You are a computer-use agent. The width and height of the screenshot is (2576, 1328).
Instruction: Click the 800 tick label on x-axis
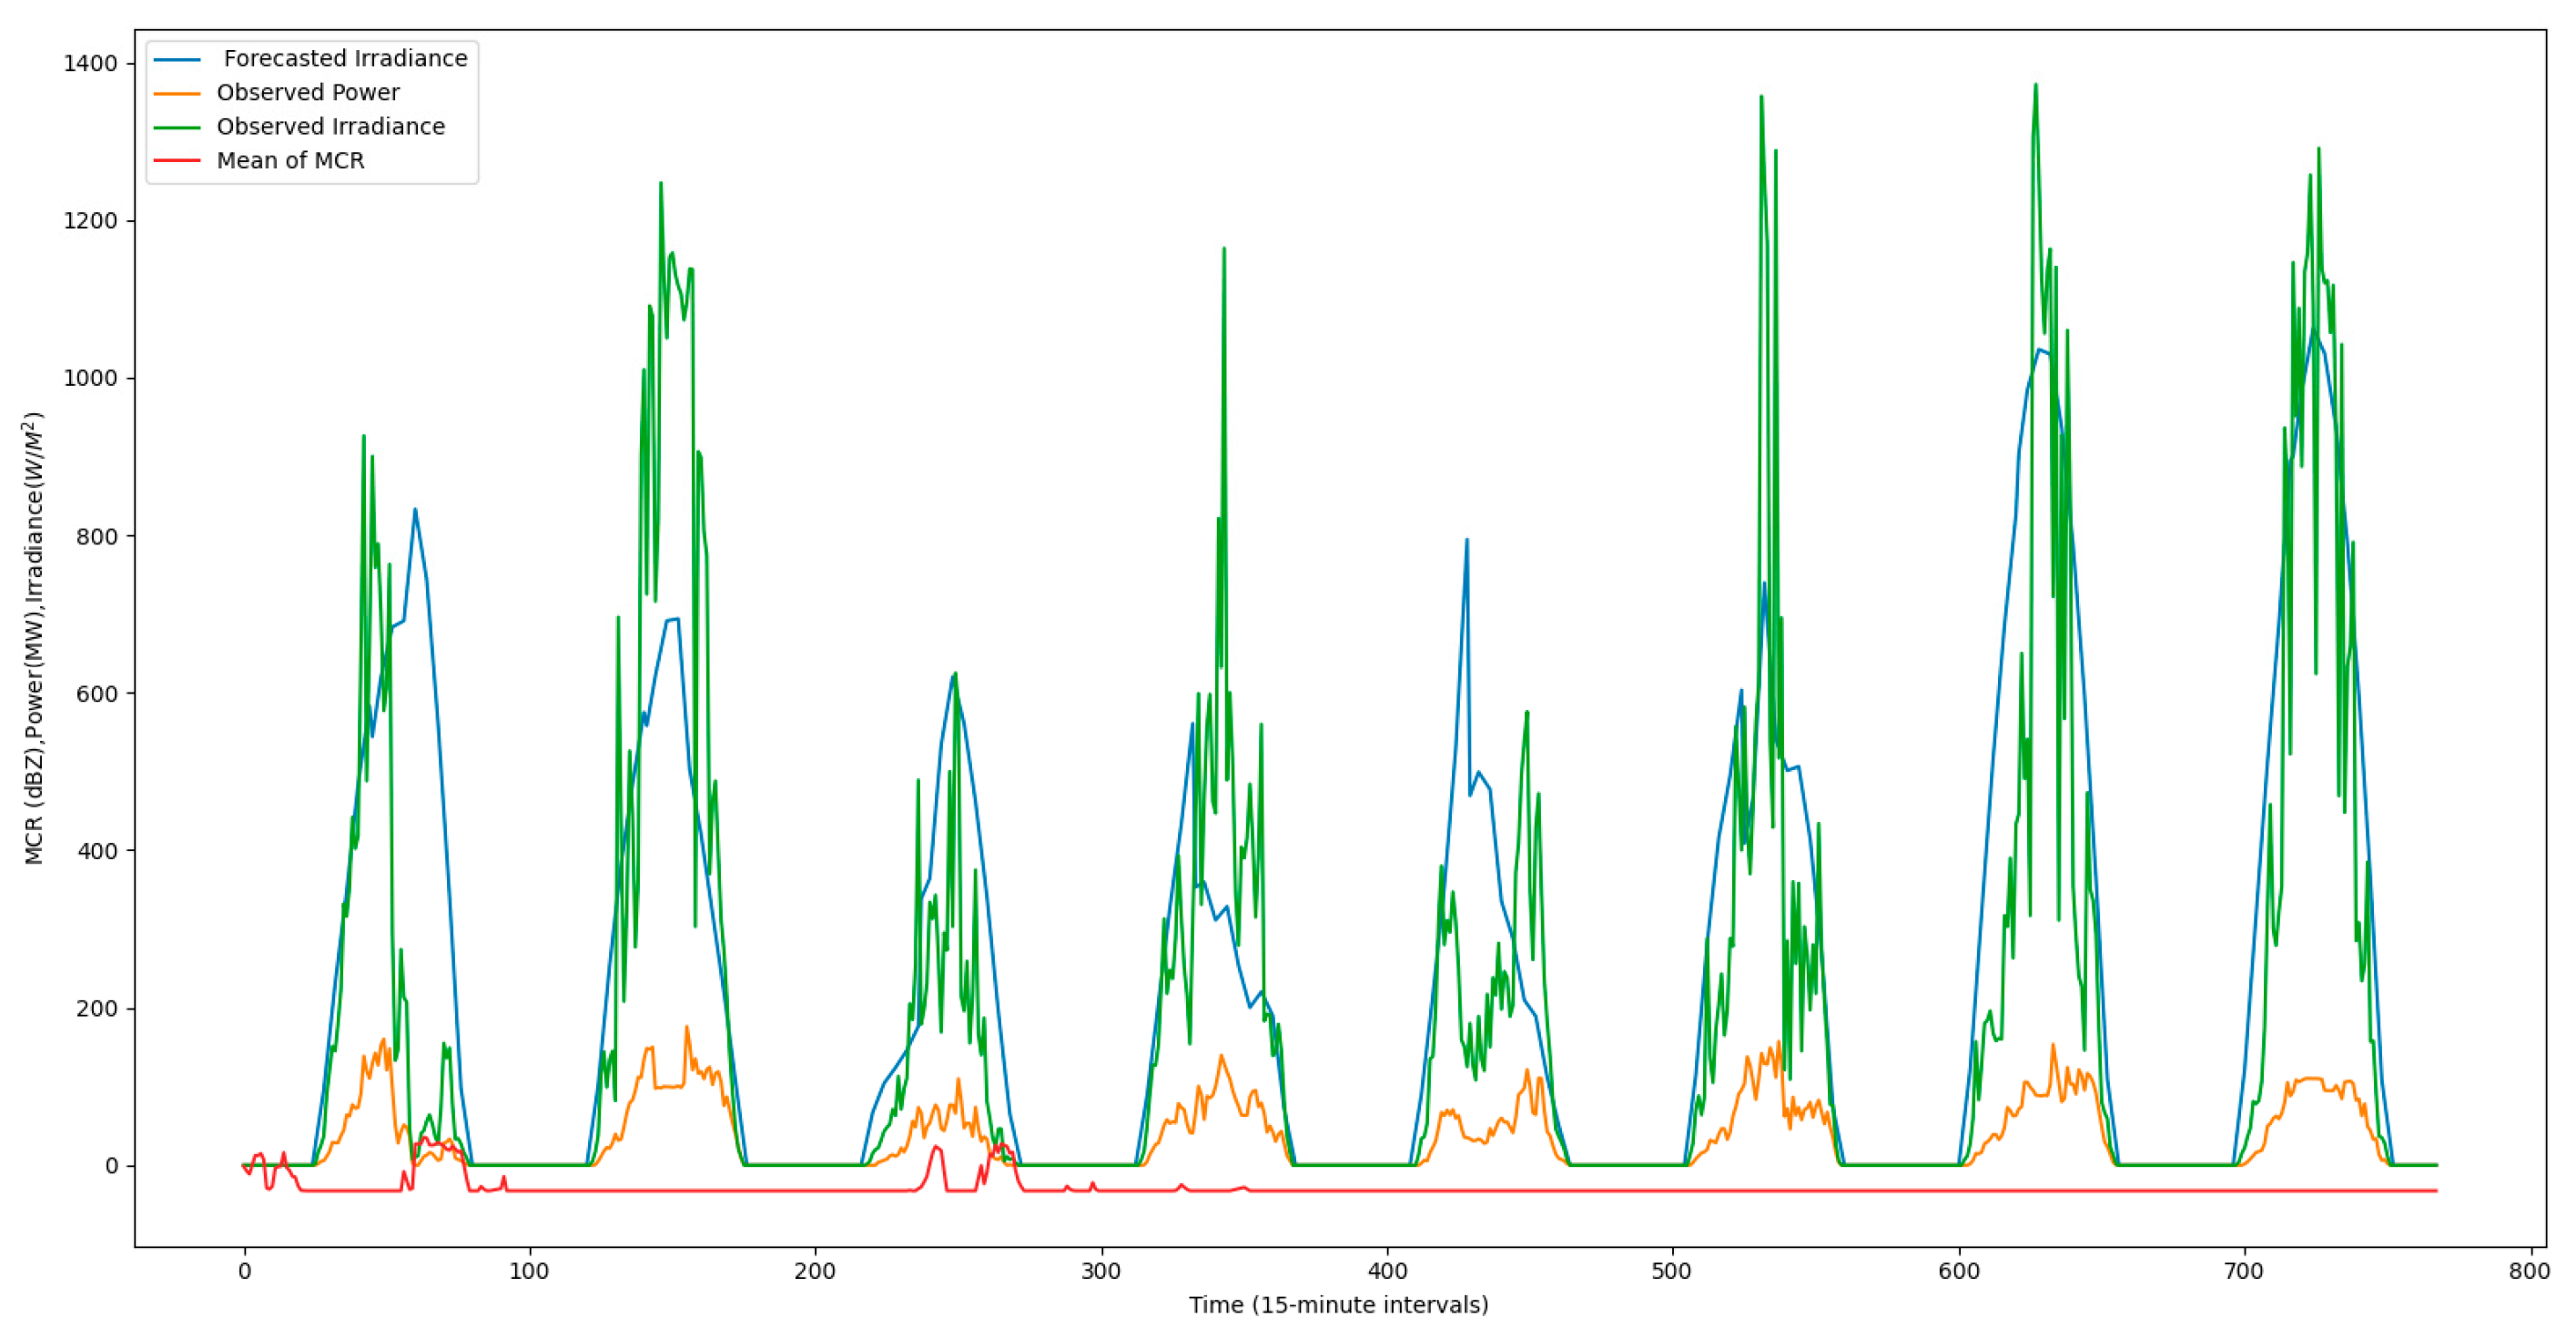[2529, 1272]
